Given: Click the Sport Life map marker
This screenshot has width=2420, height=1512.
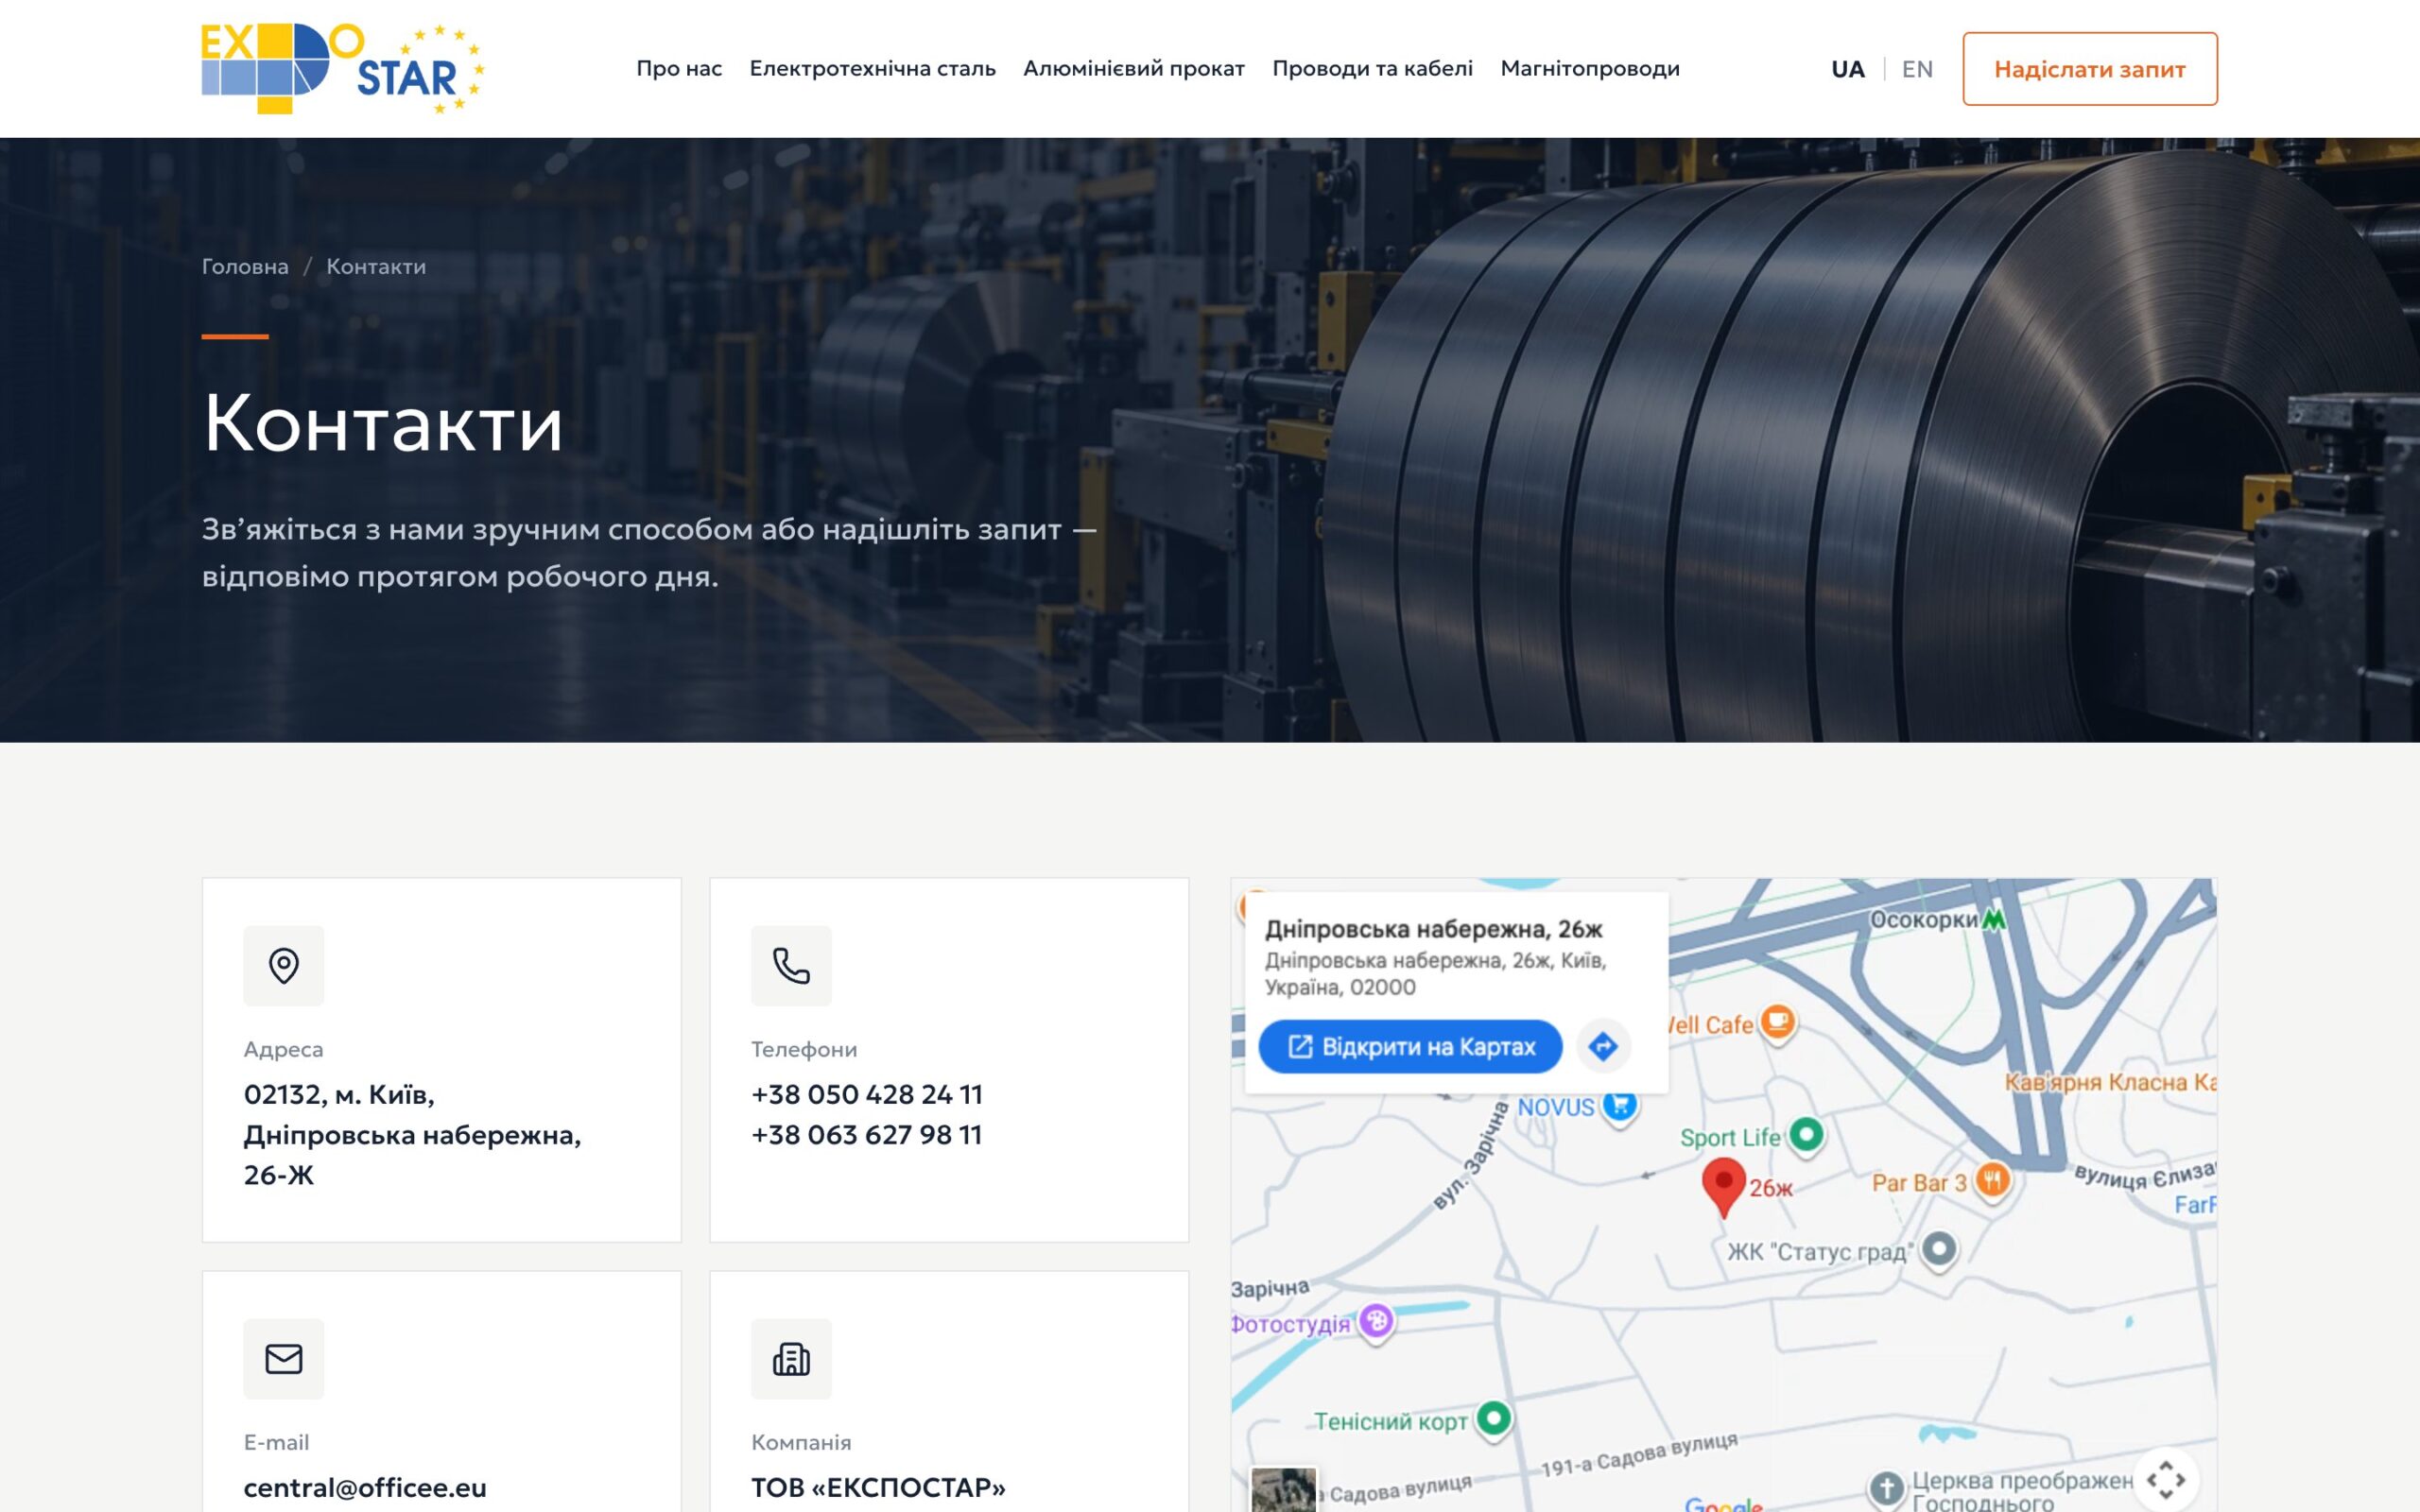Looking at the screenshot, I should click(x=1805, y=1136).
